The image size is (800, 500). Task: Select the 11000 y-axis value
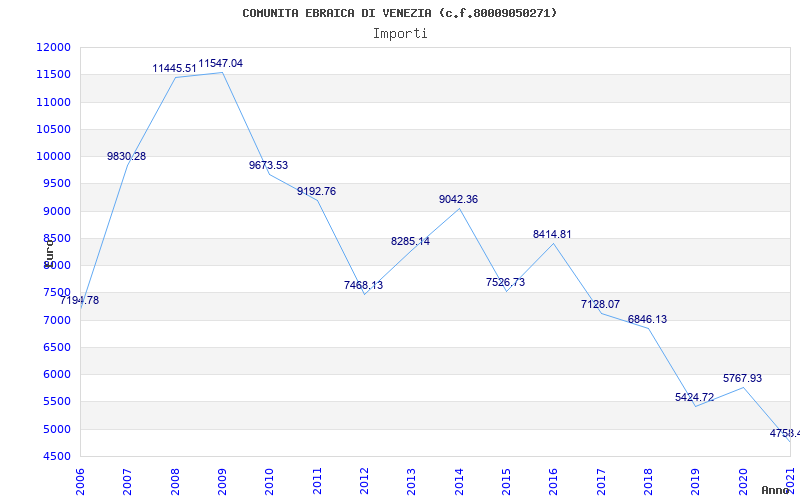coord(53,102)
